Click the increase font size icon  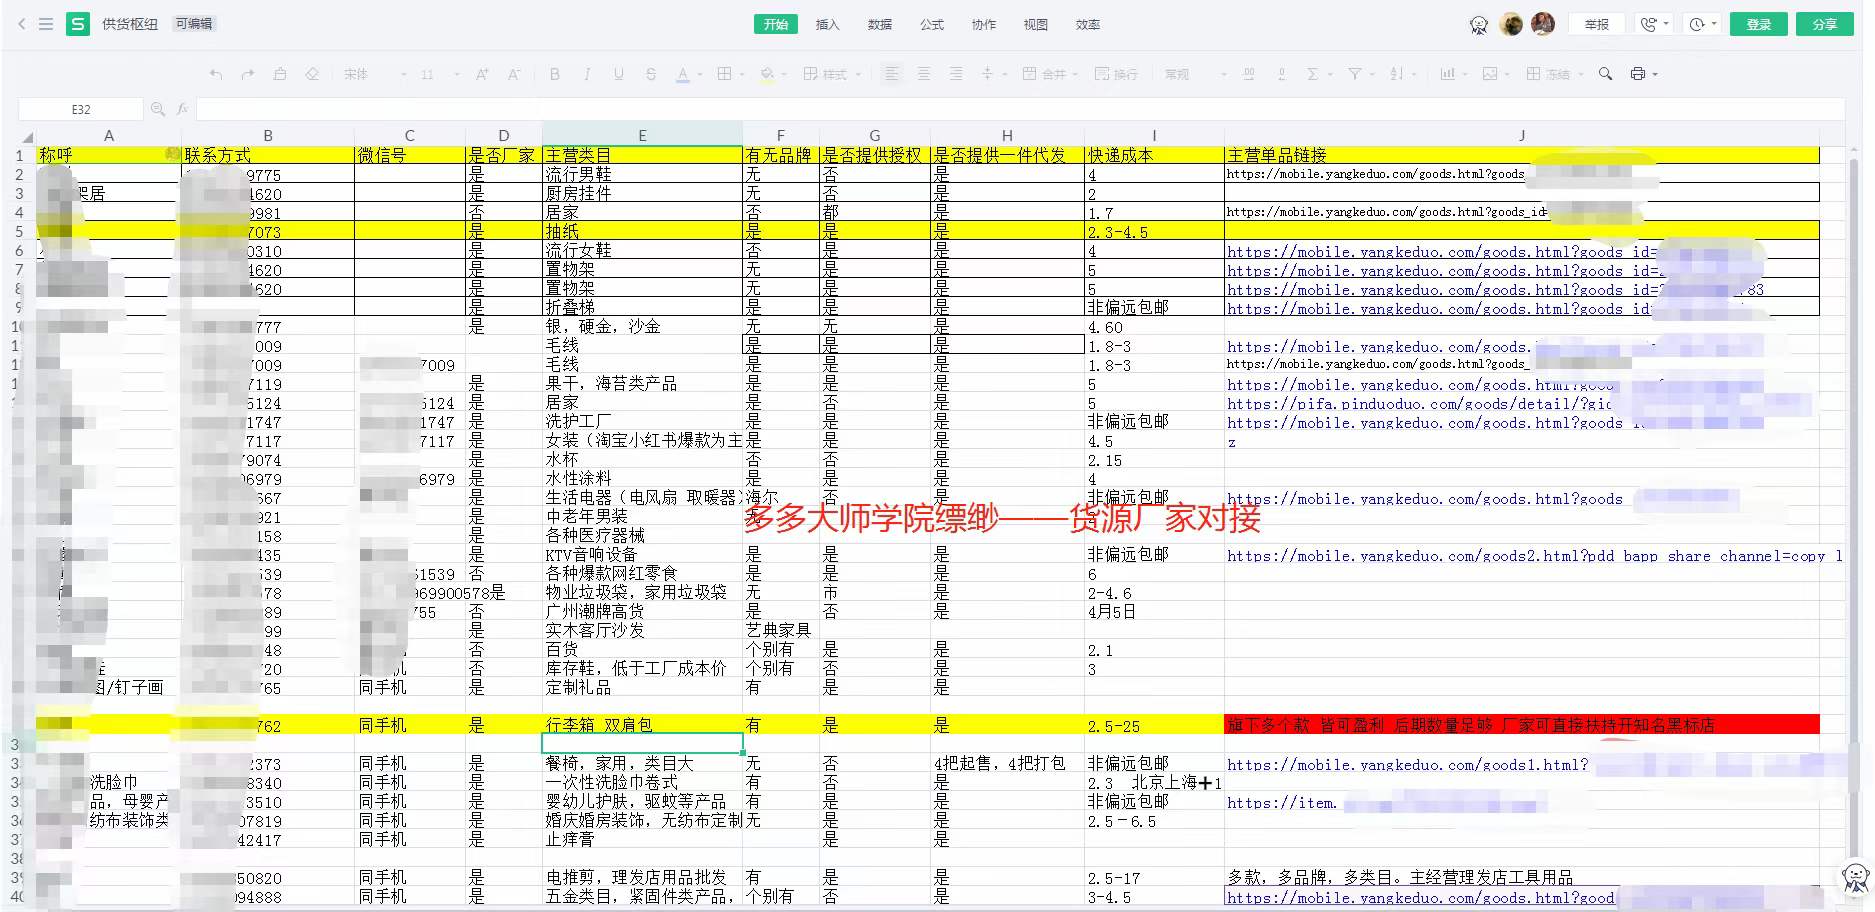pyautogui.click(x=482, y=74)
